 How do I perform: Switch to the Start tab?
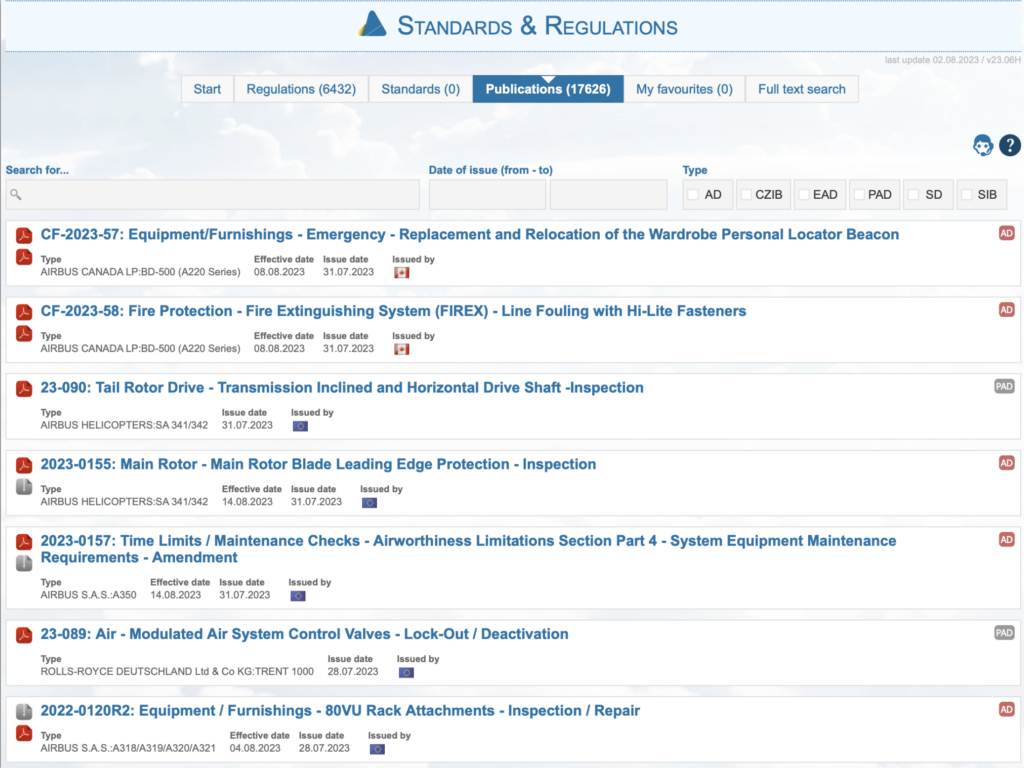coord(207,89)
